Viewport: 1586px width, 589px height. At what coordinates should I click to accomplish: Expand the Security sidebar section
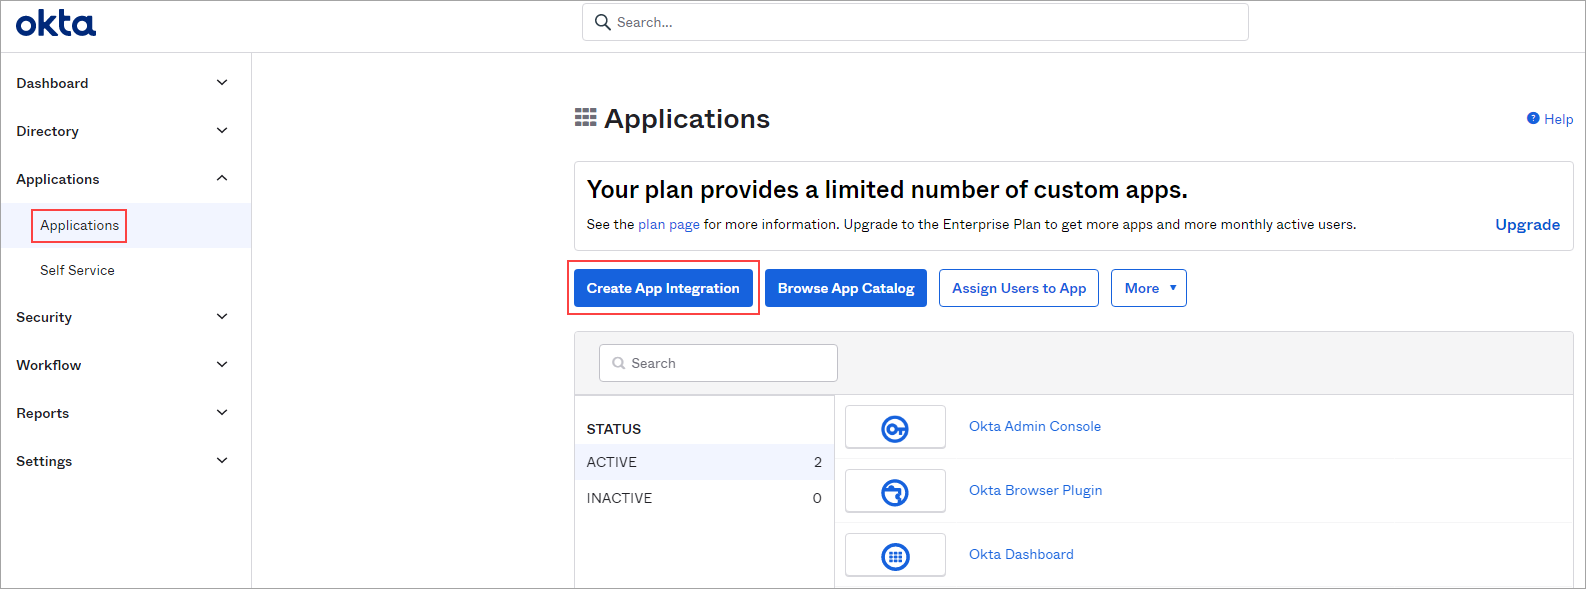point(222,317)
